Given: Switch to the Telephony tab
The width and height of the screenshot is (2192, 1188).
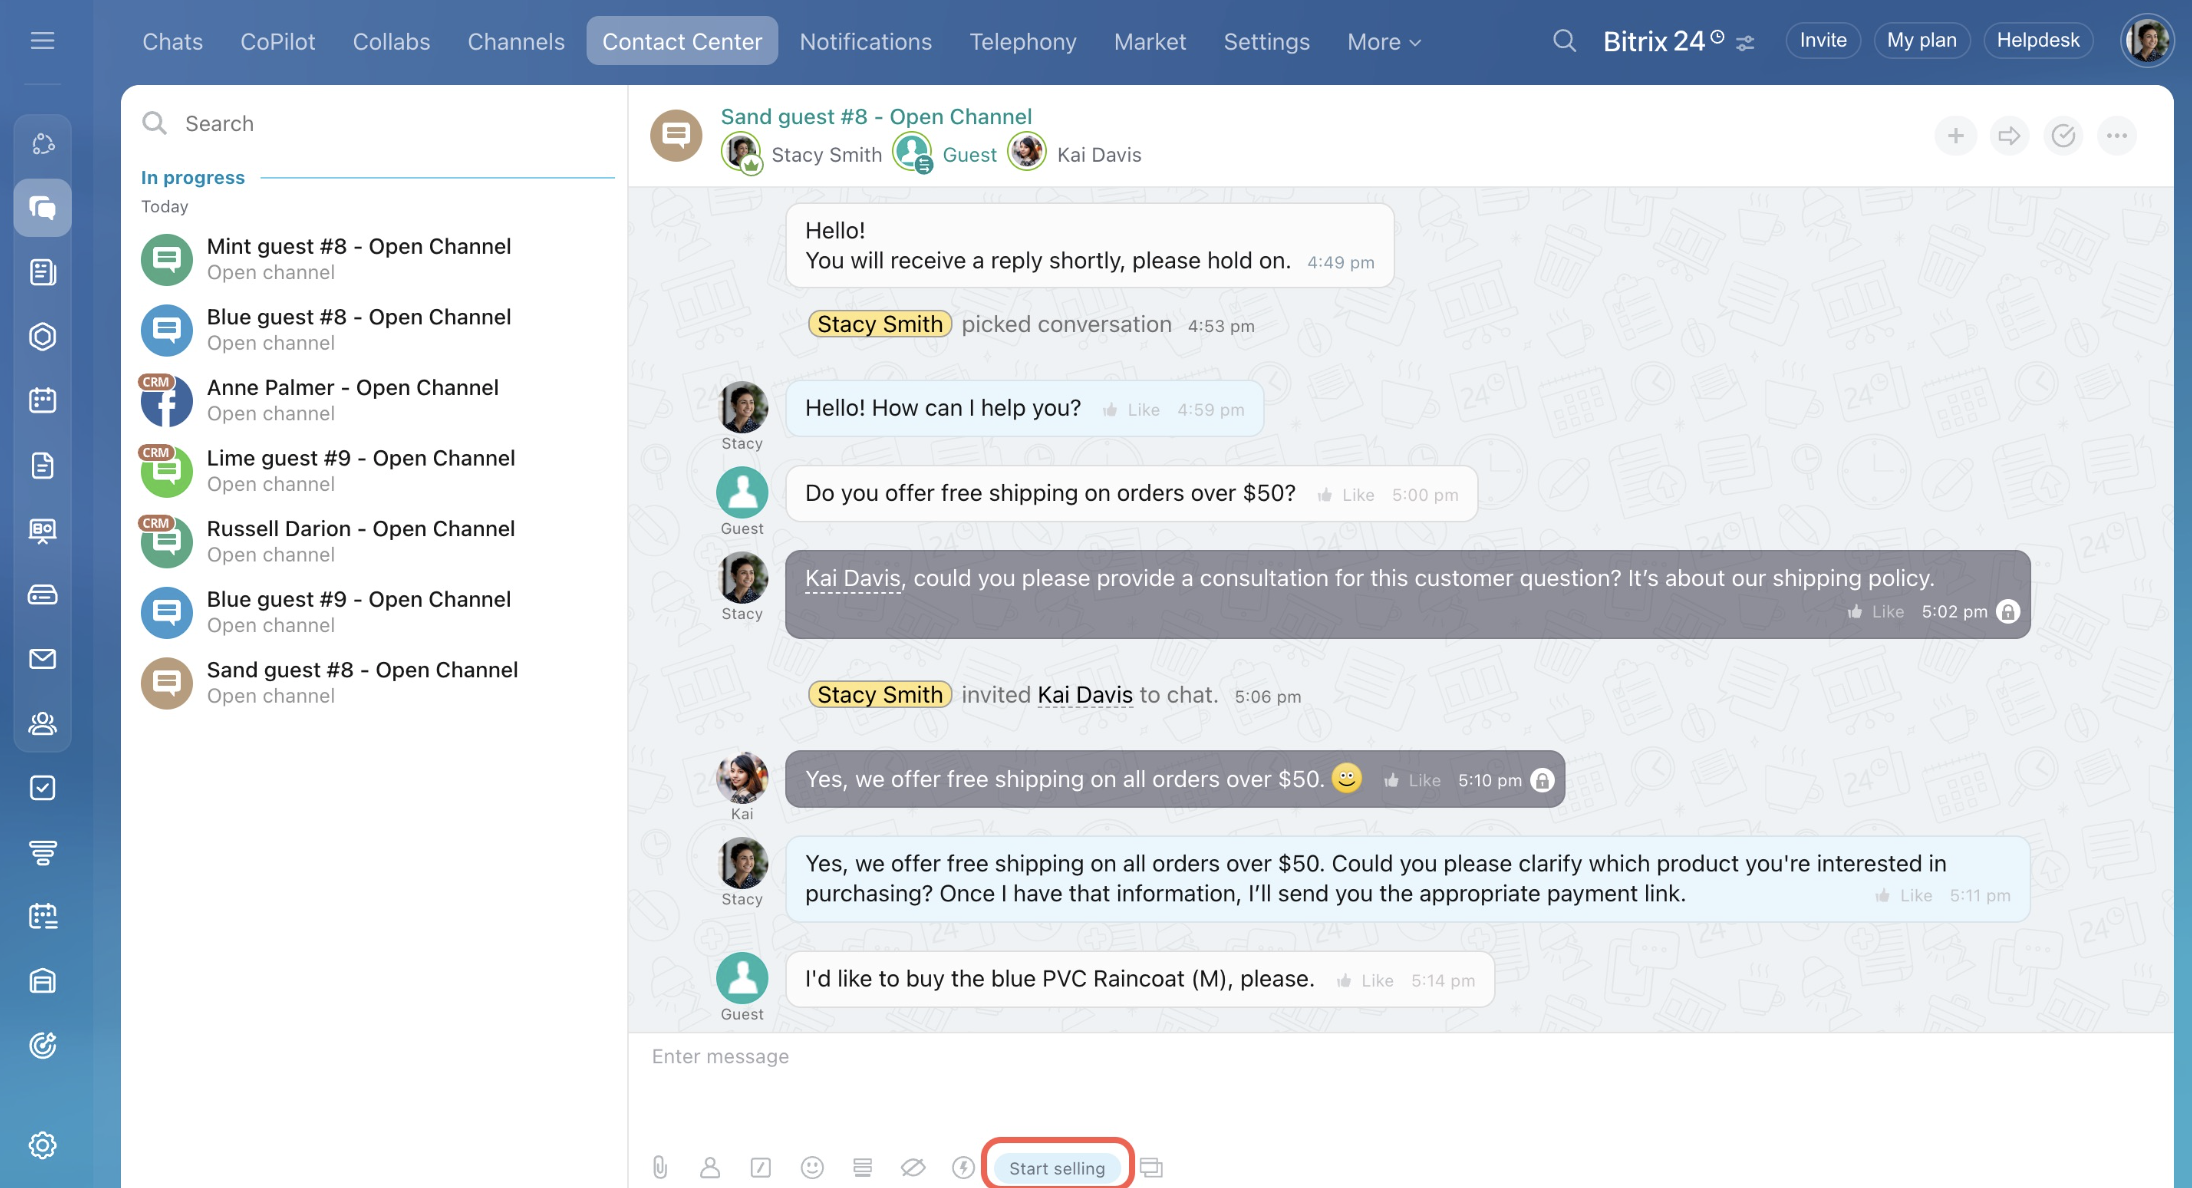Looking at the screenshot, I should 1022,42.
